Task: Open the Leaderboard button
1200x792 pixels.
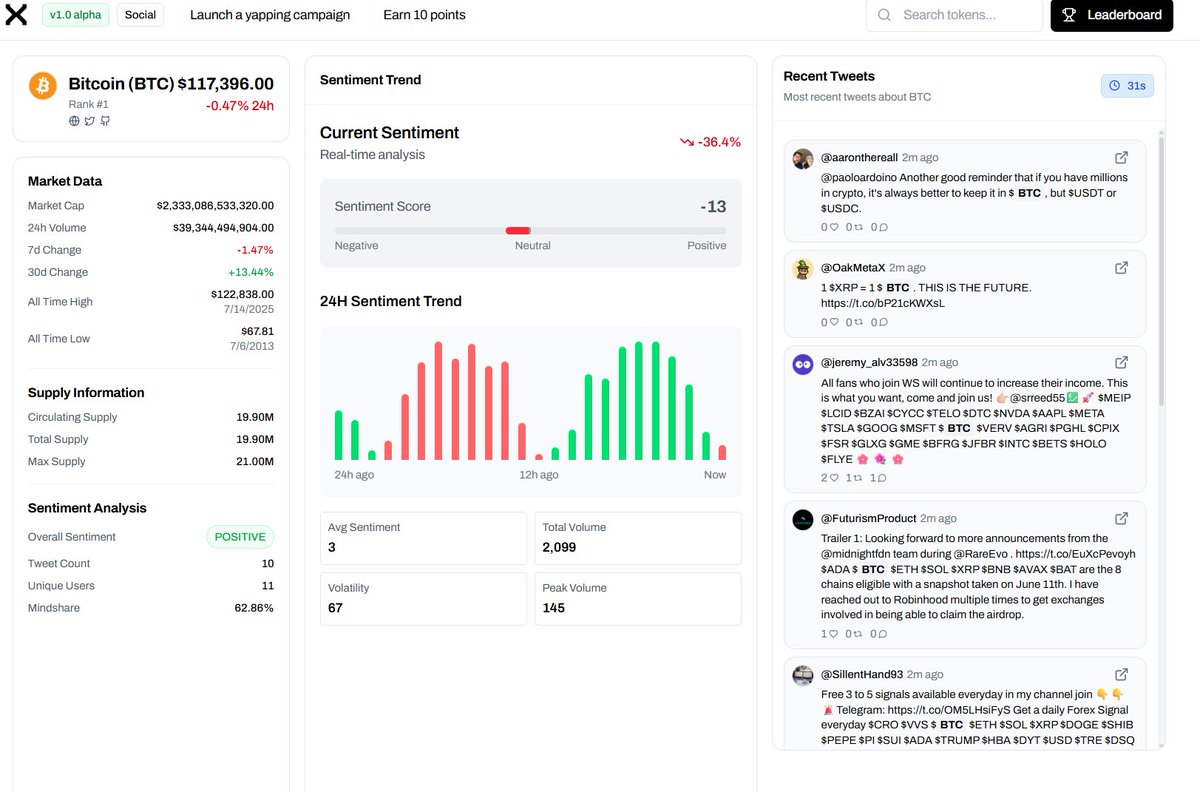Action: point(1112,15)
